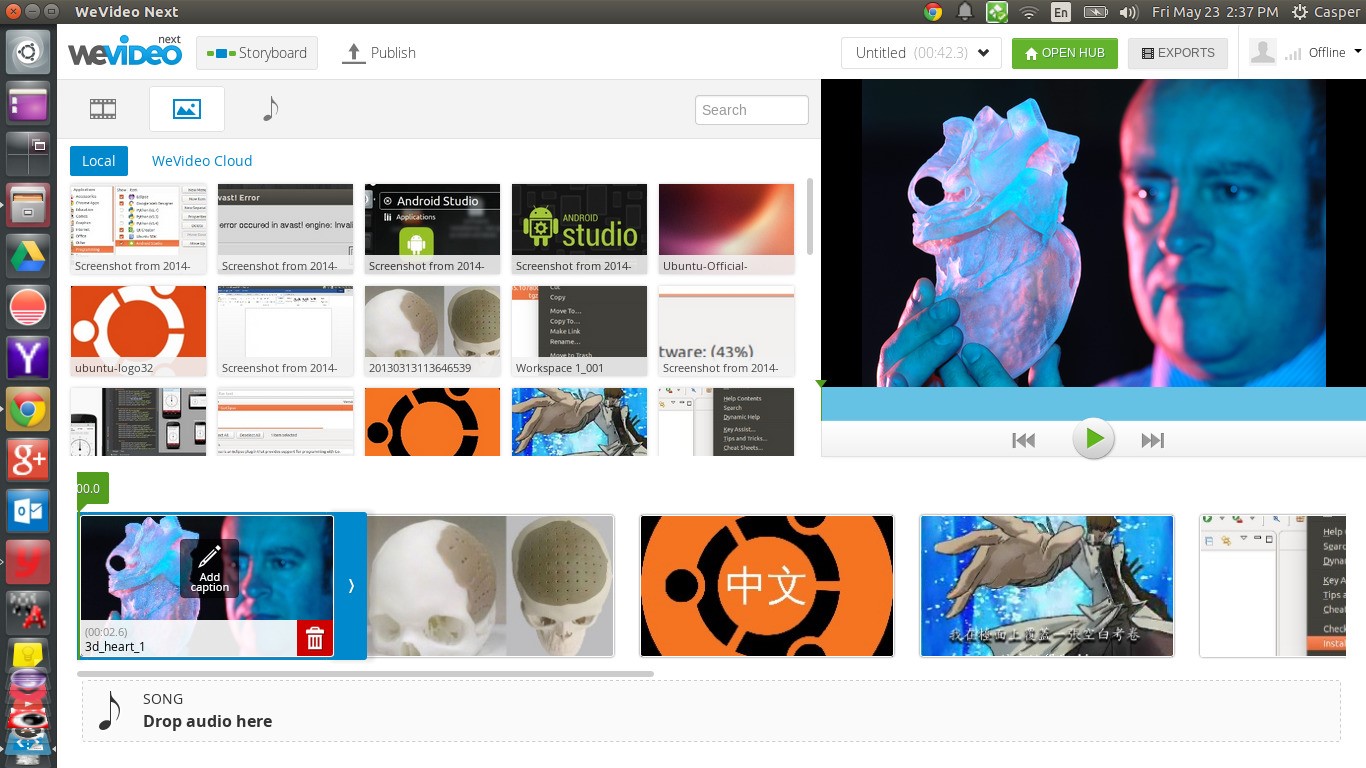Select the Ubuntu-Official- image thumbnail
This screenshot has height=768, width=1366.
[726, 229]
